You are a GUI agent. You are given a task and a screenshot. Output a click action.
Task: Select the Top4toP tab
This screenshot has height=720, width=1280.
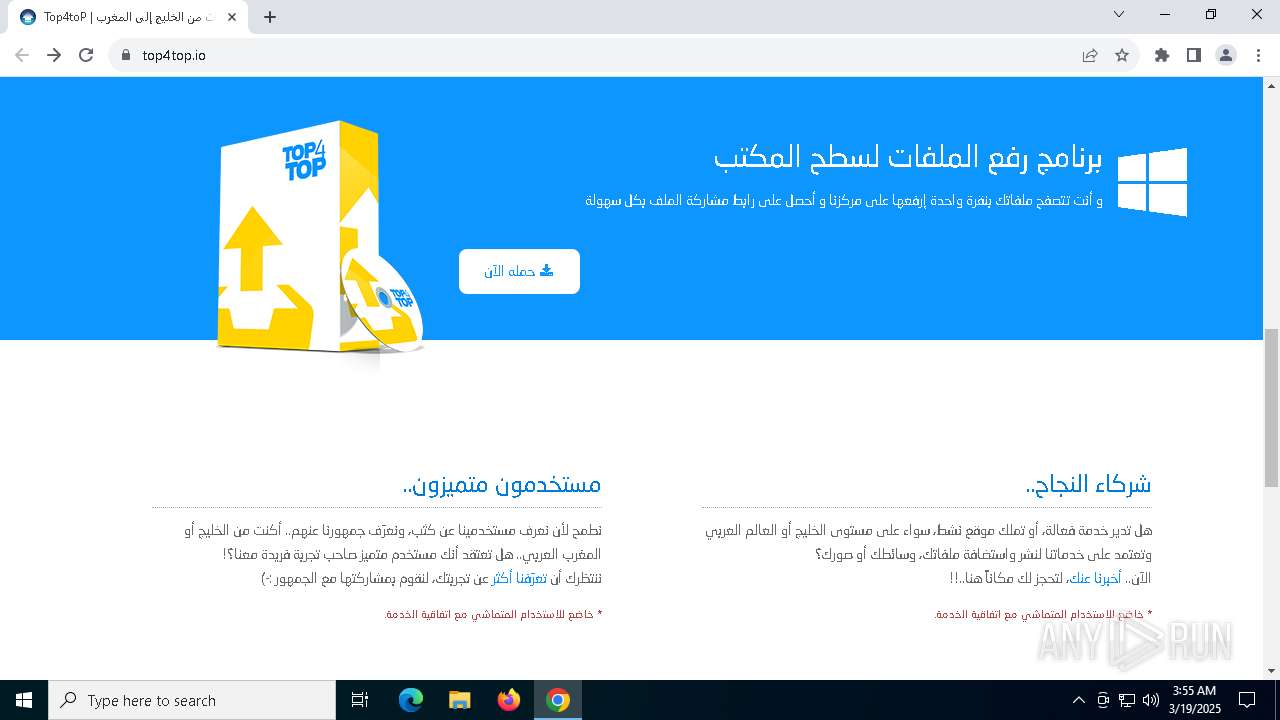point(129,17)
